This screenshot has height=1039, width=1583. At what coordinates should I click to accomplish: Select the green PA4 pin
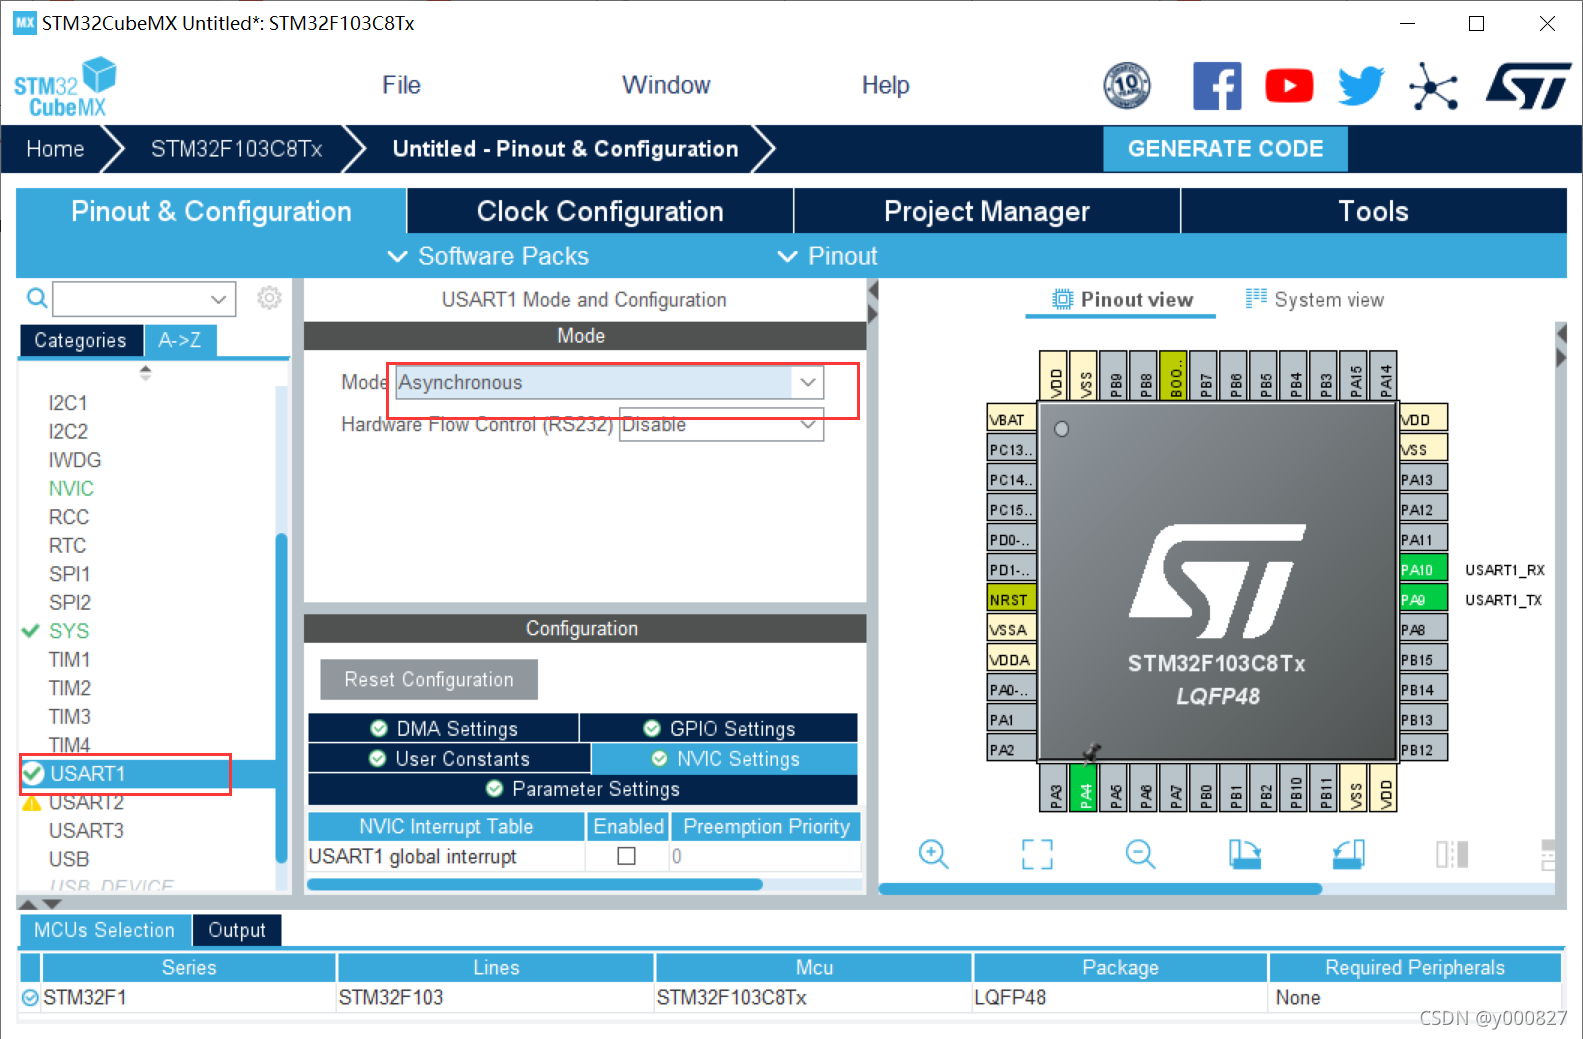1084,787
